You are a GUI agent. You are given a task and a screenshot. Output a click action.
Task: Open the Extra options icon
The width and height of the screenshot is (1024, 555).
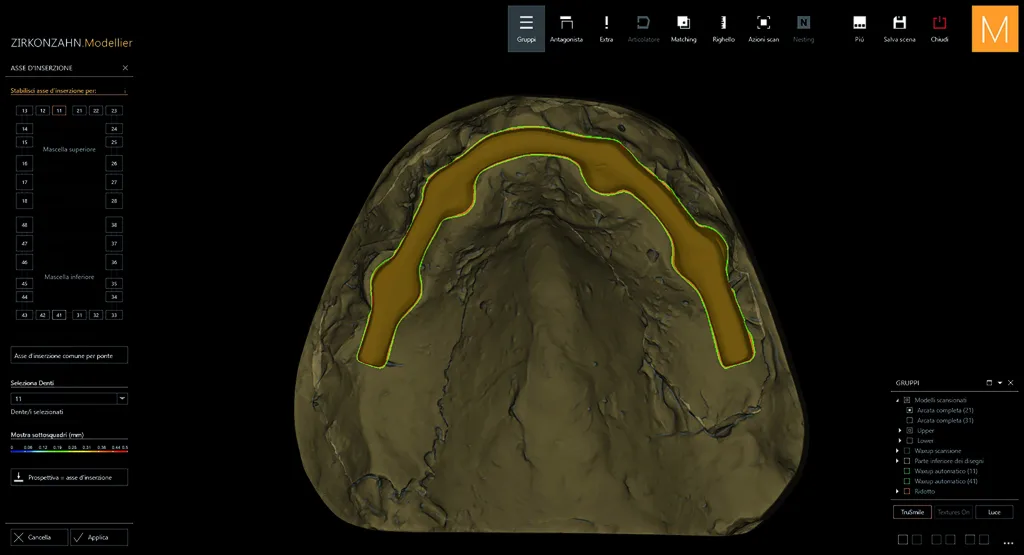point(606,29)
